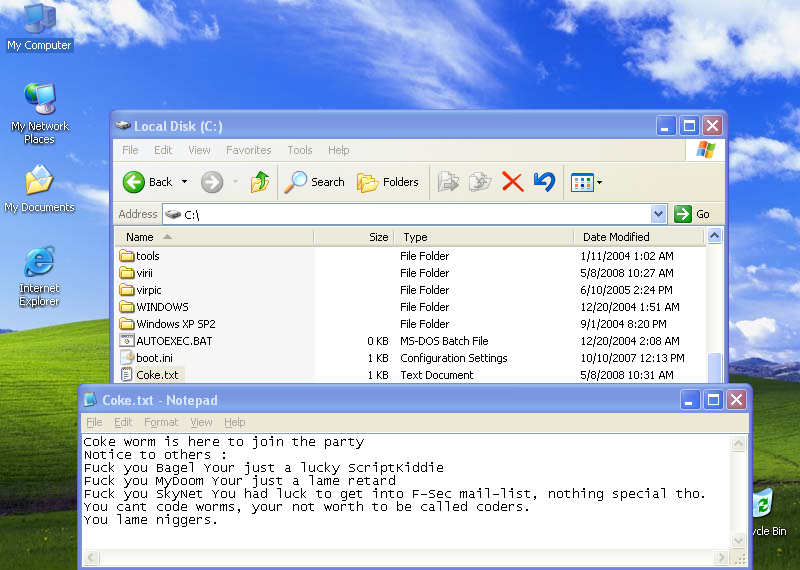Open My Documents desktop icon
800x570 pixels.
click(39, 188)
